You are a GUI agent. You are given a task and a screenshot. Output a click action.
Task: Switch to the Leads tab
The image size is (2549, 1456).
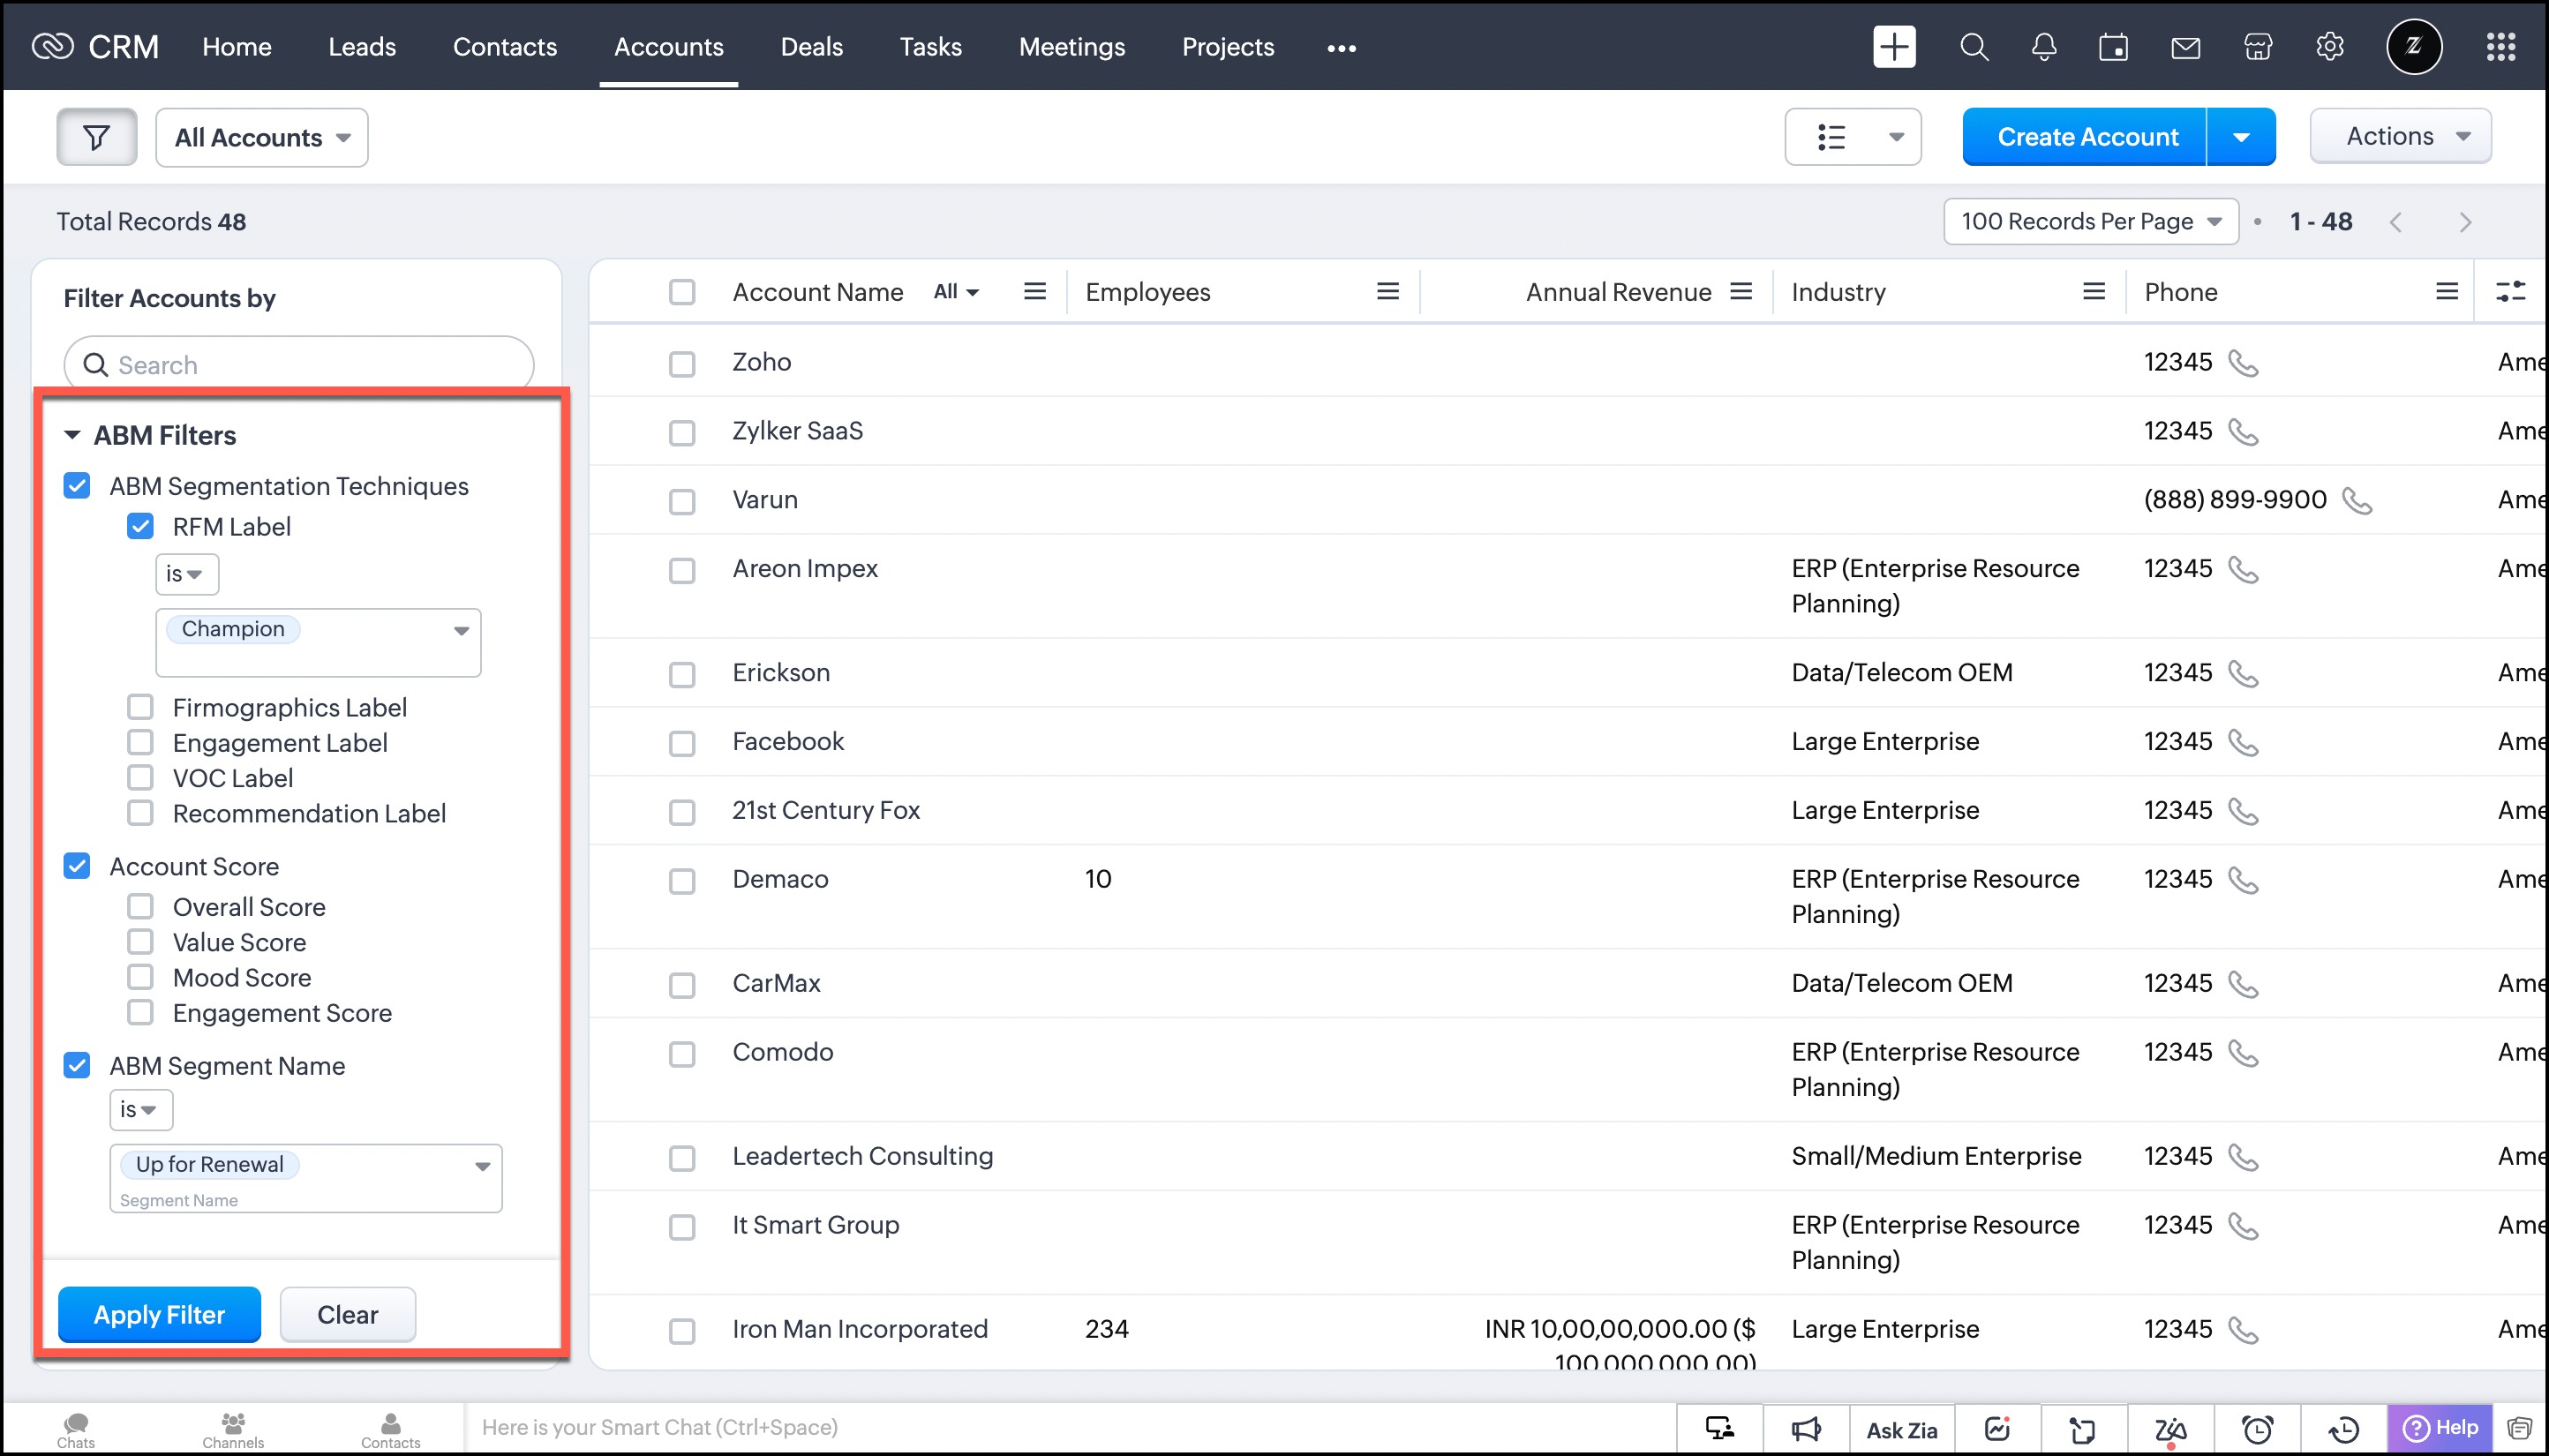coord(362,47)
